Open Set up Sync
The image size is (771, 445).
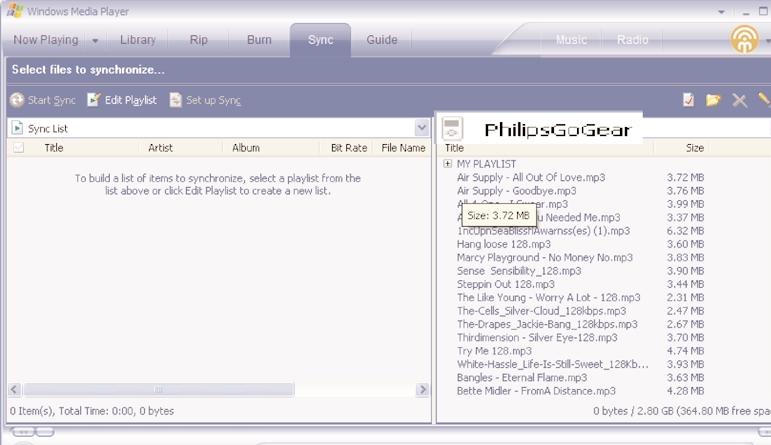click(205, 100)
